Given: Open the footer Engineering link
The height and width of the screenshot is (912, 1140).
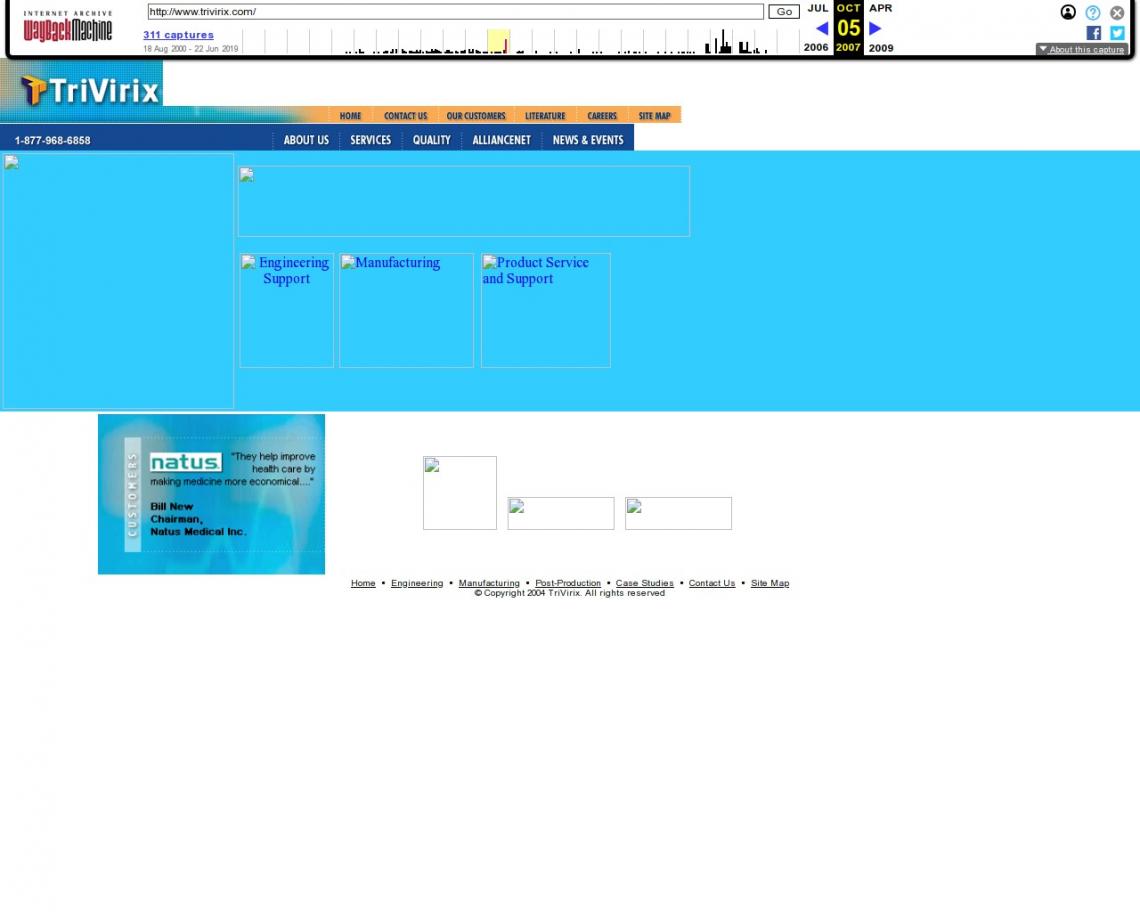Looking at the screenshot, I should (417, 583).
